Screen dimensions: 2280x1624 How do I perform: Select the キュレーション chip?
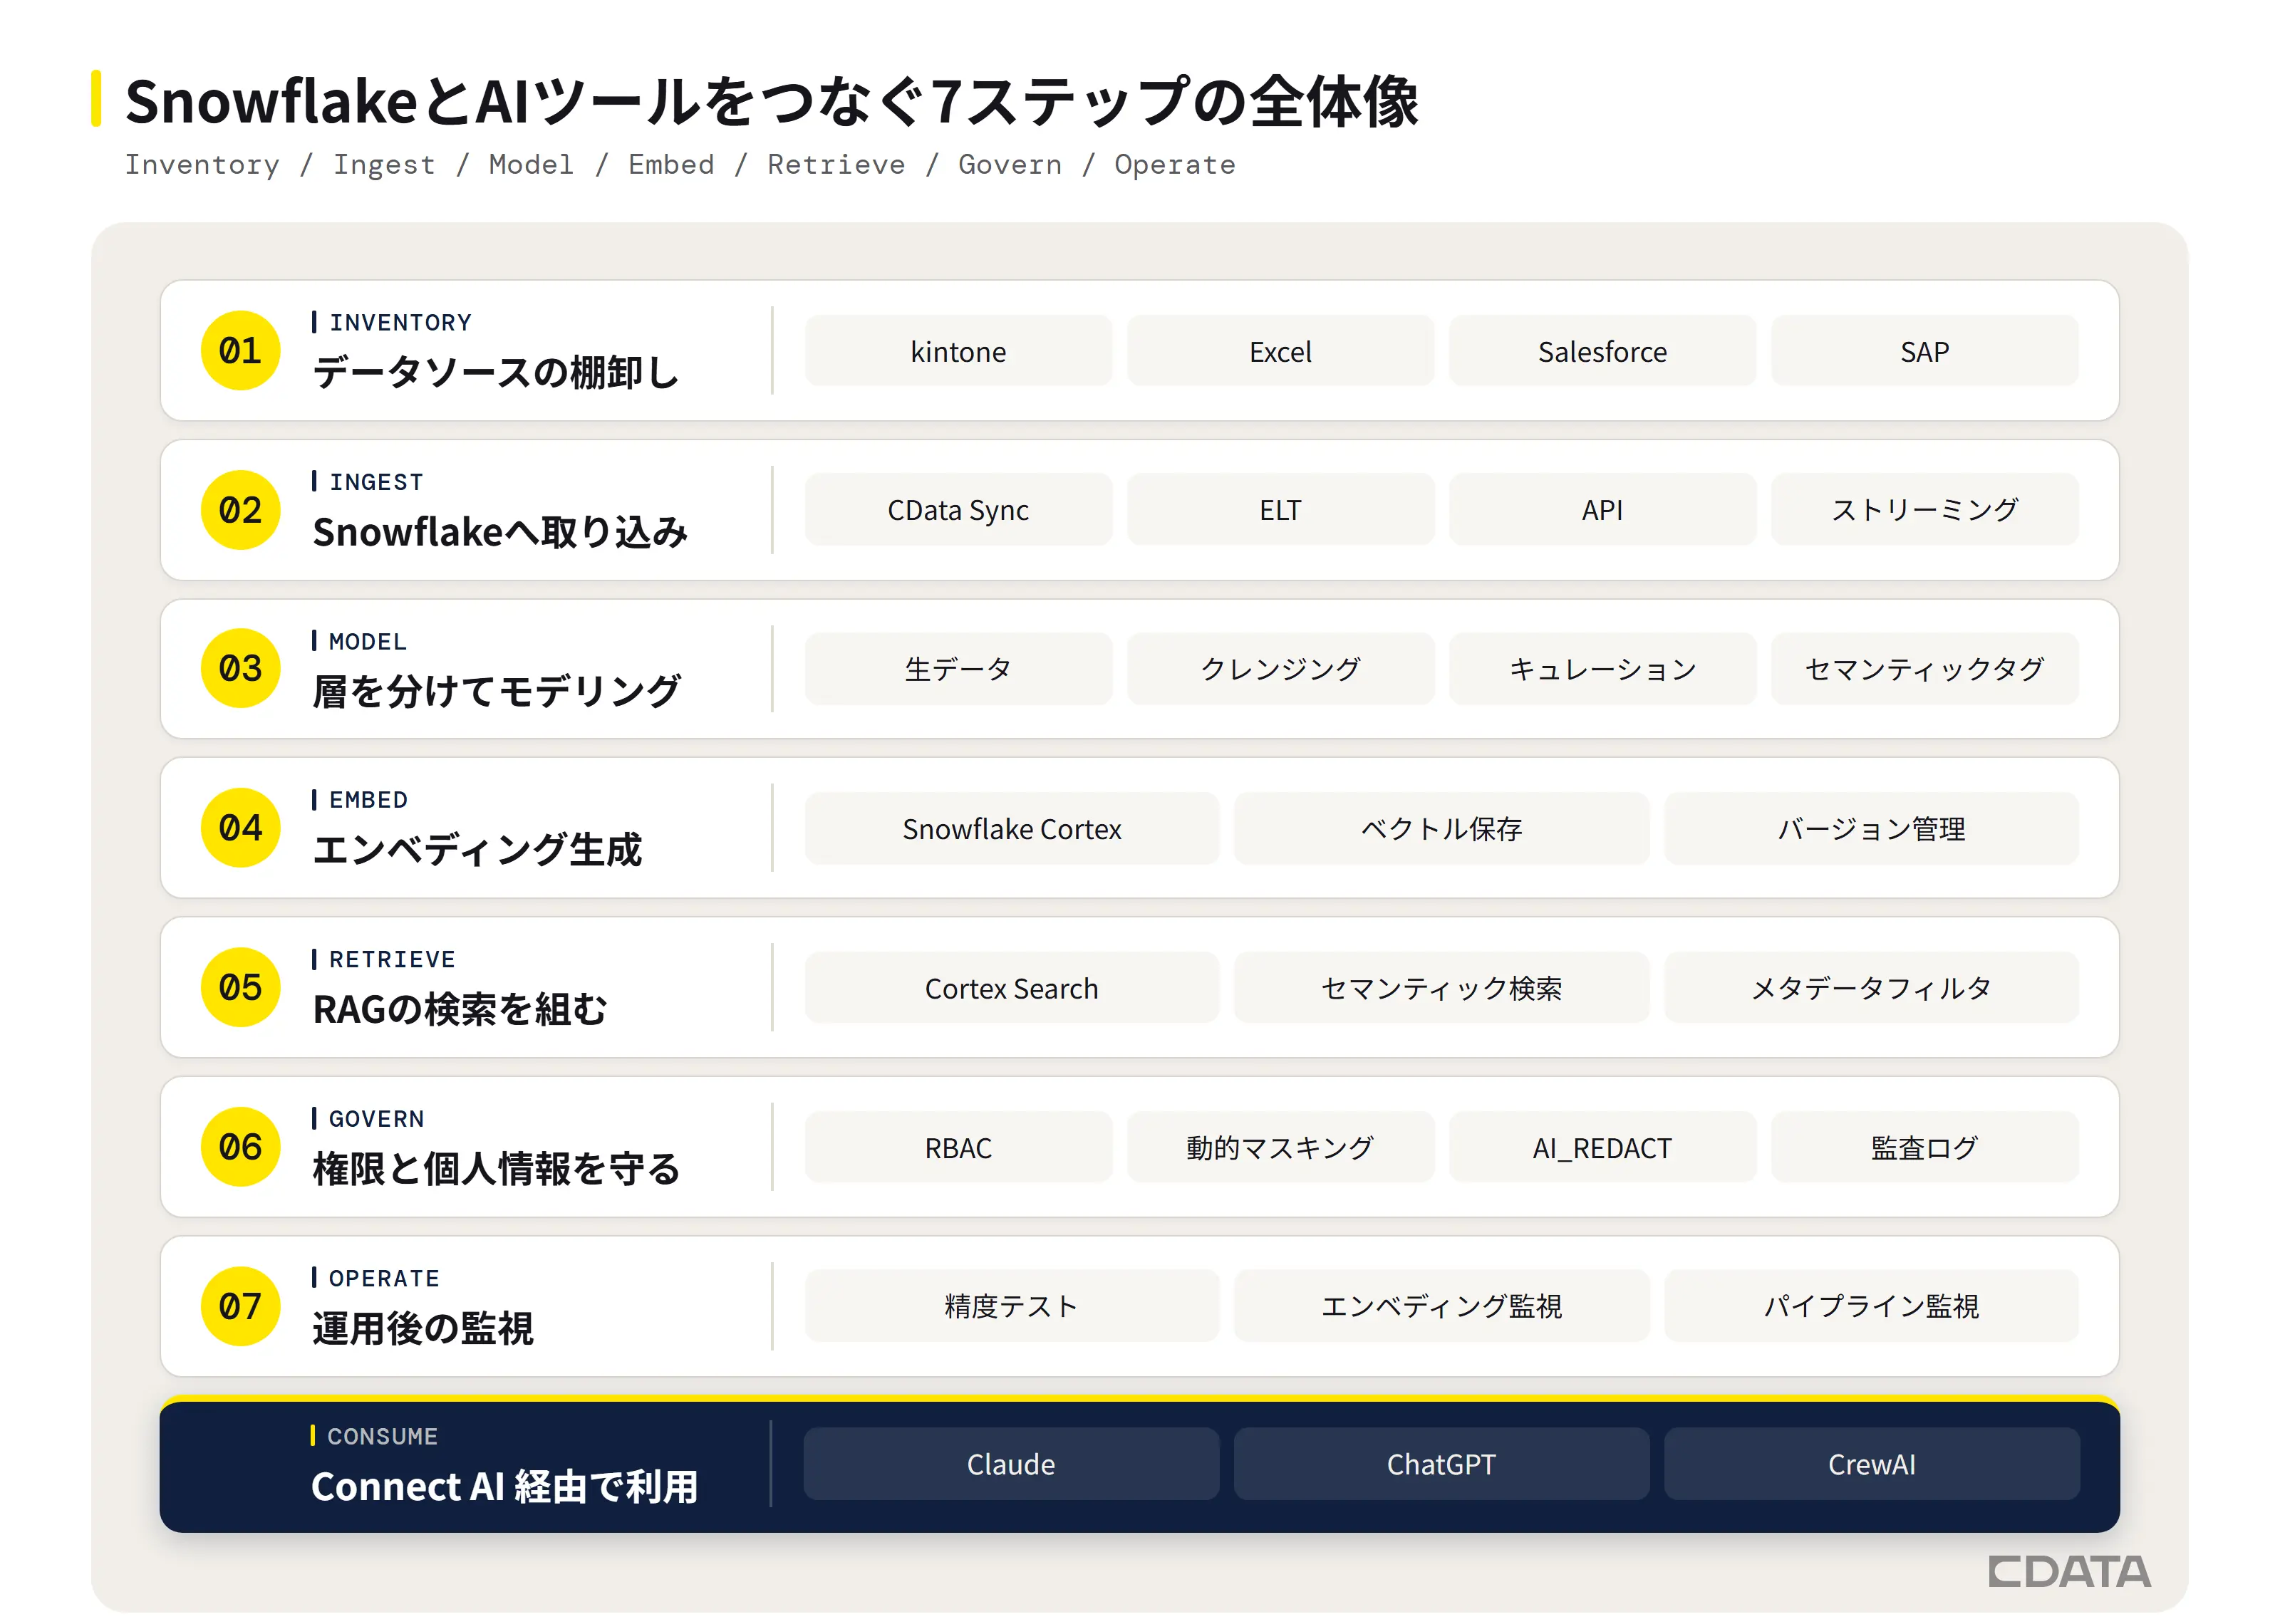coord(1602,669)
